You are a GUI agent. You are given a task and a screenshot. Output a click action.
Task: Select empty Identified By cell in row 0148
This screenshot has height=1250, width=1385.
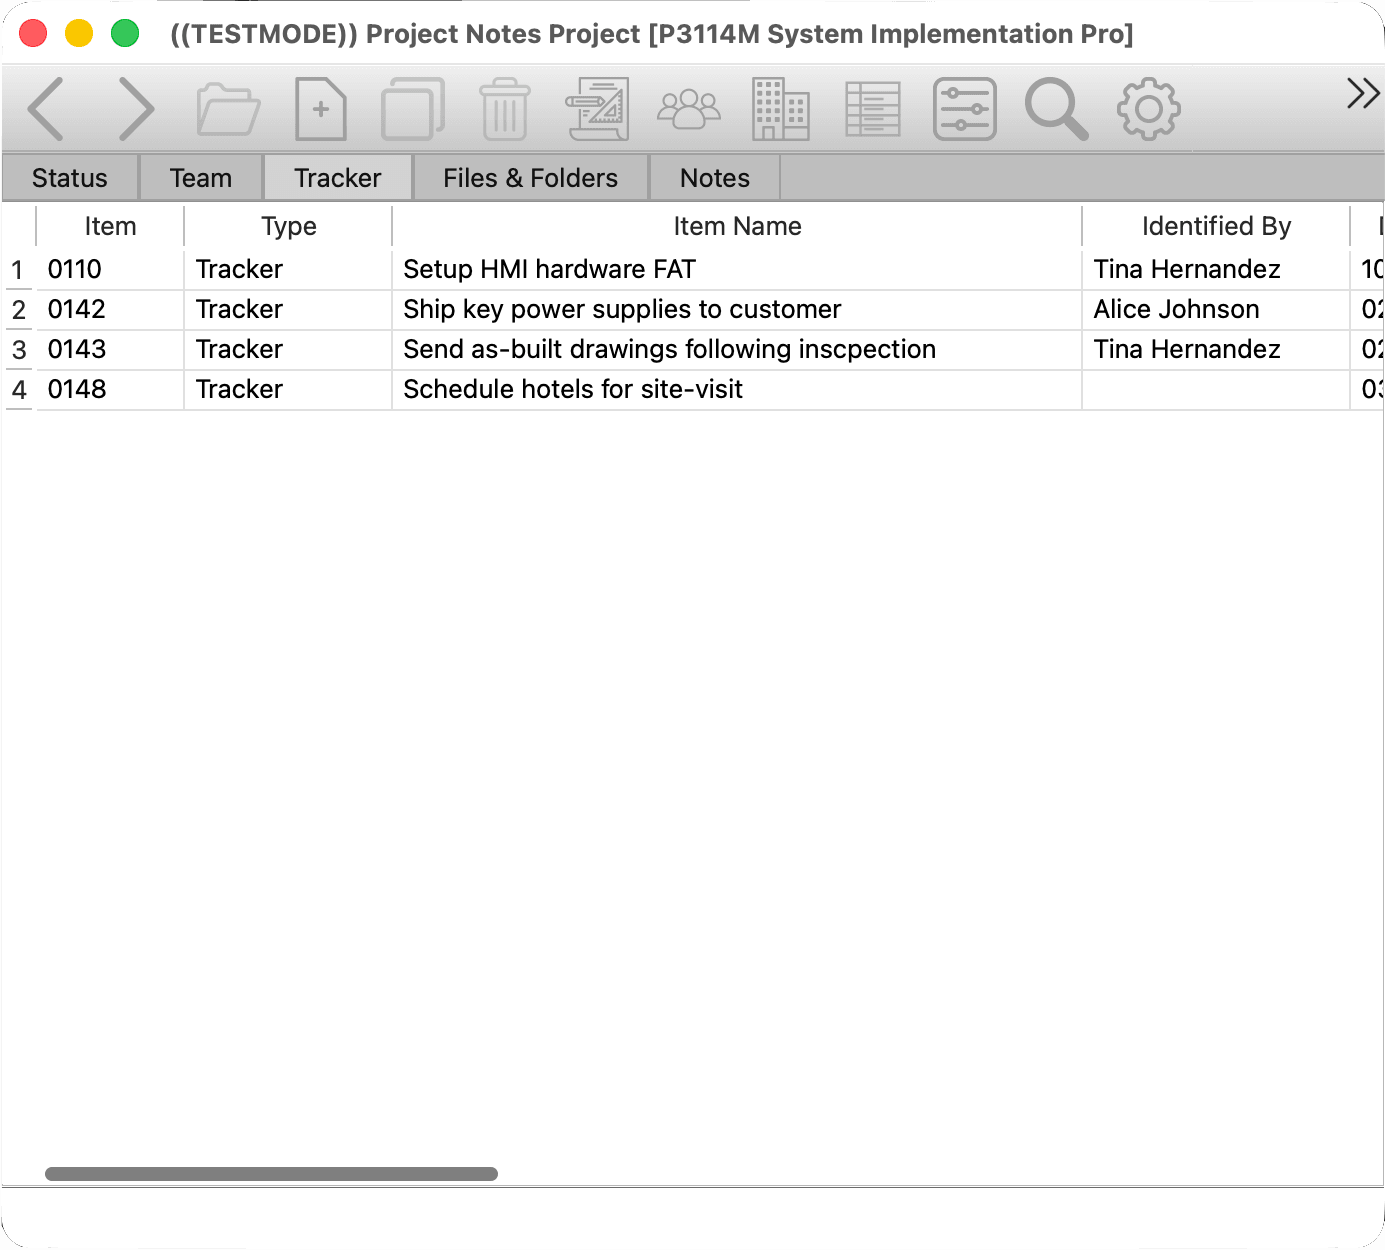click(1216, 390)
